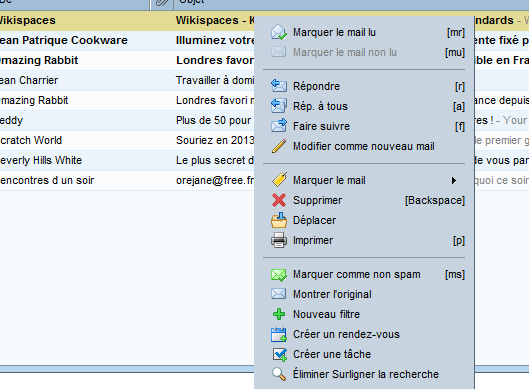The height and width of the screenshot is (389, 529).
Task: Click the Marquer le mail lu envelope icon
Action: point(279,32)
